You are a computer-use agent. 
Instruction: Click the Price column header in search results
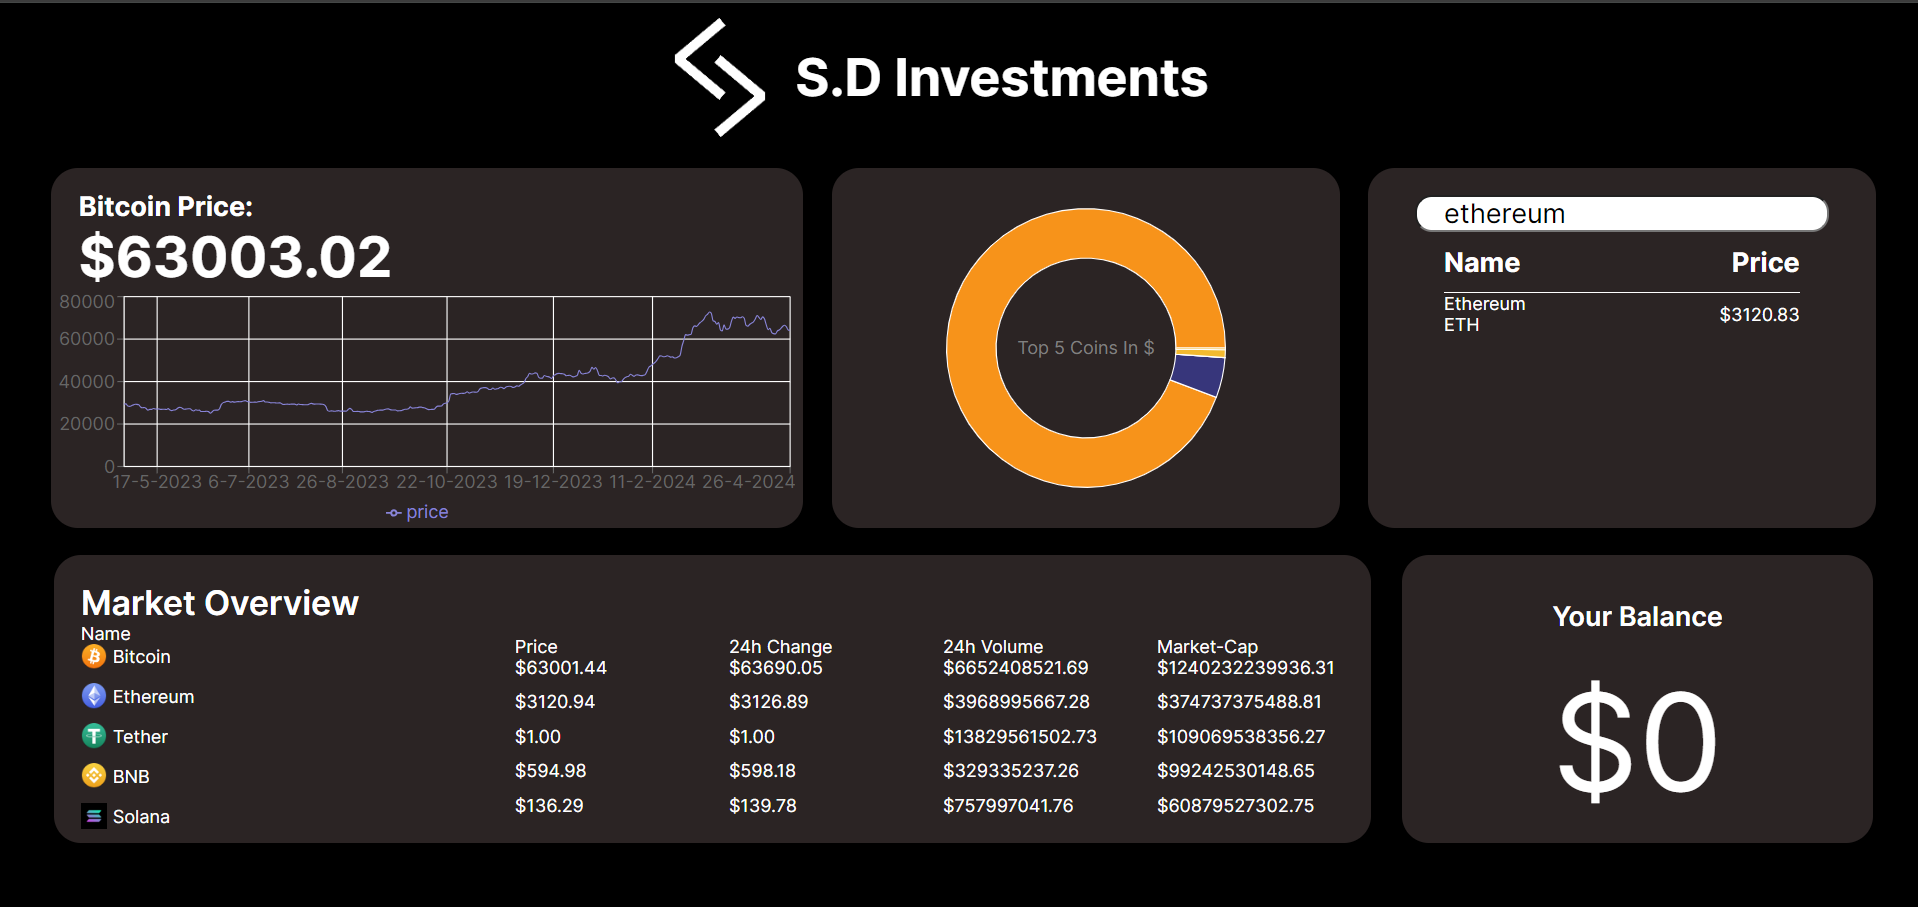pos(1764,263)
